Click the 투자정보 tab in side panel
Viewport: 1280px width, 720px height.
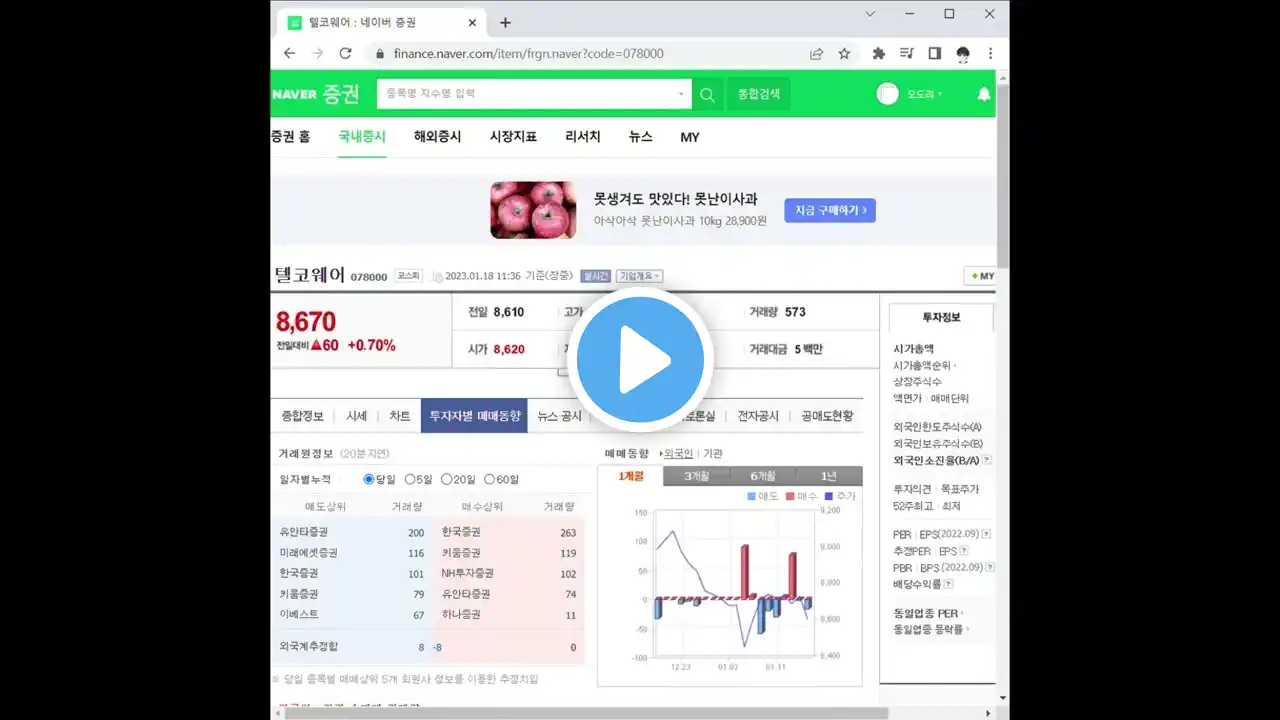pyautogui.click(x=941, y=317)
